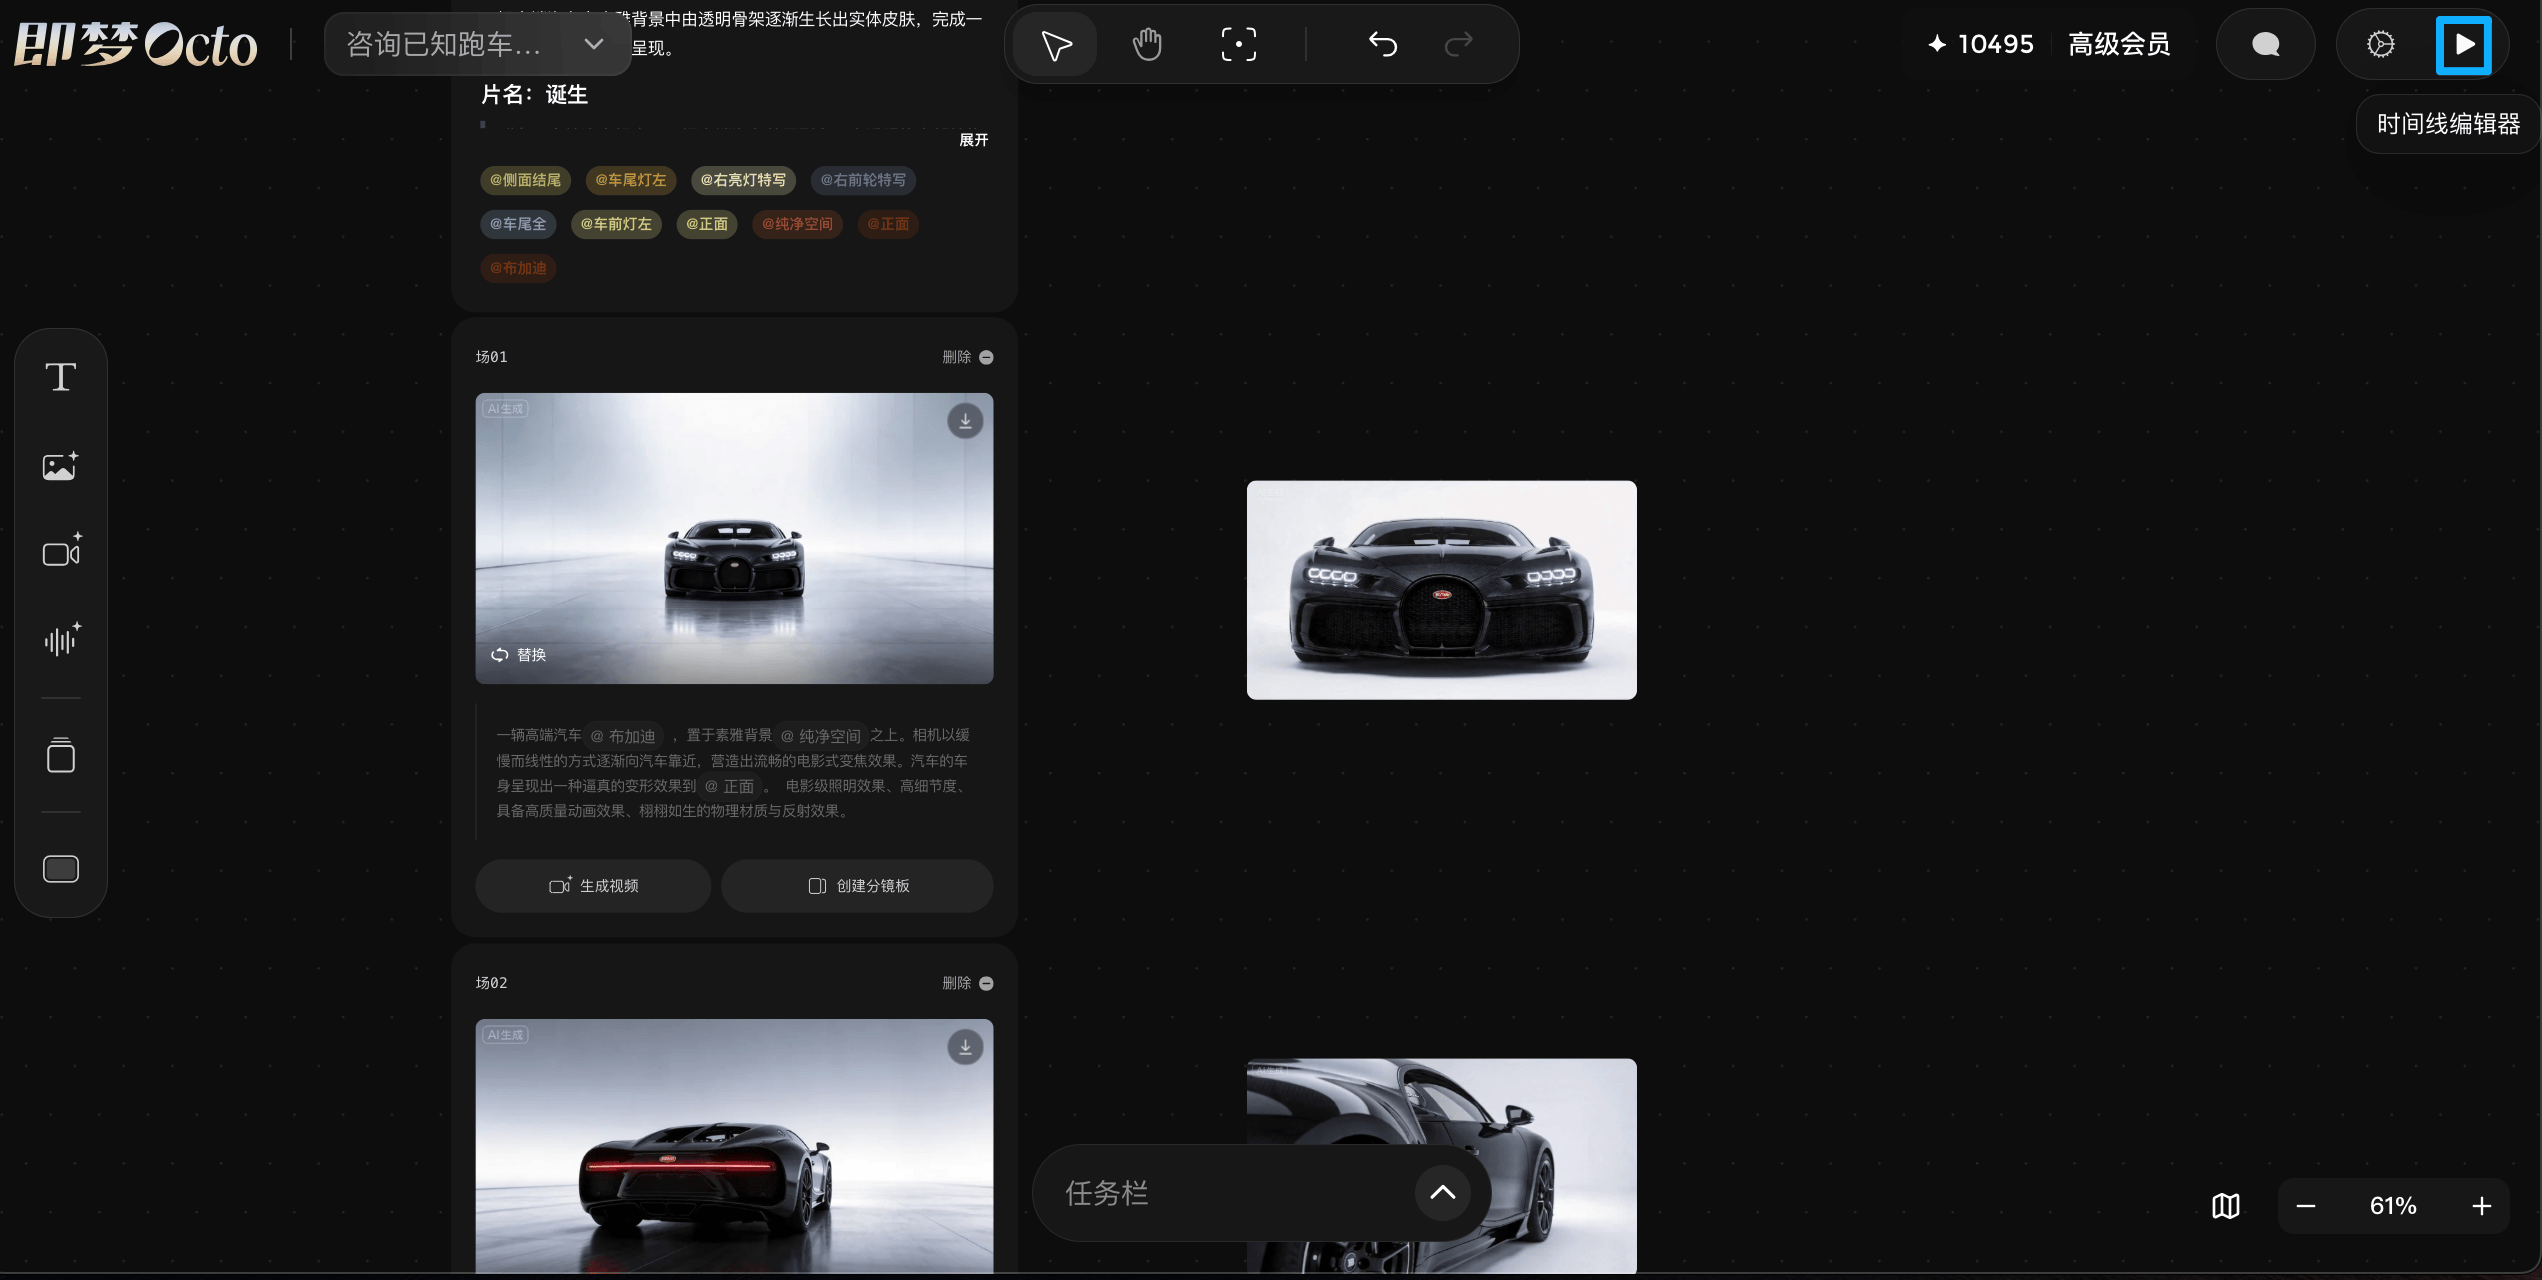The image size is (2542, 1280).
Task: Select the @车前灯左 tag
Action: point(616,224)
